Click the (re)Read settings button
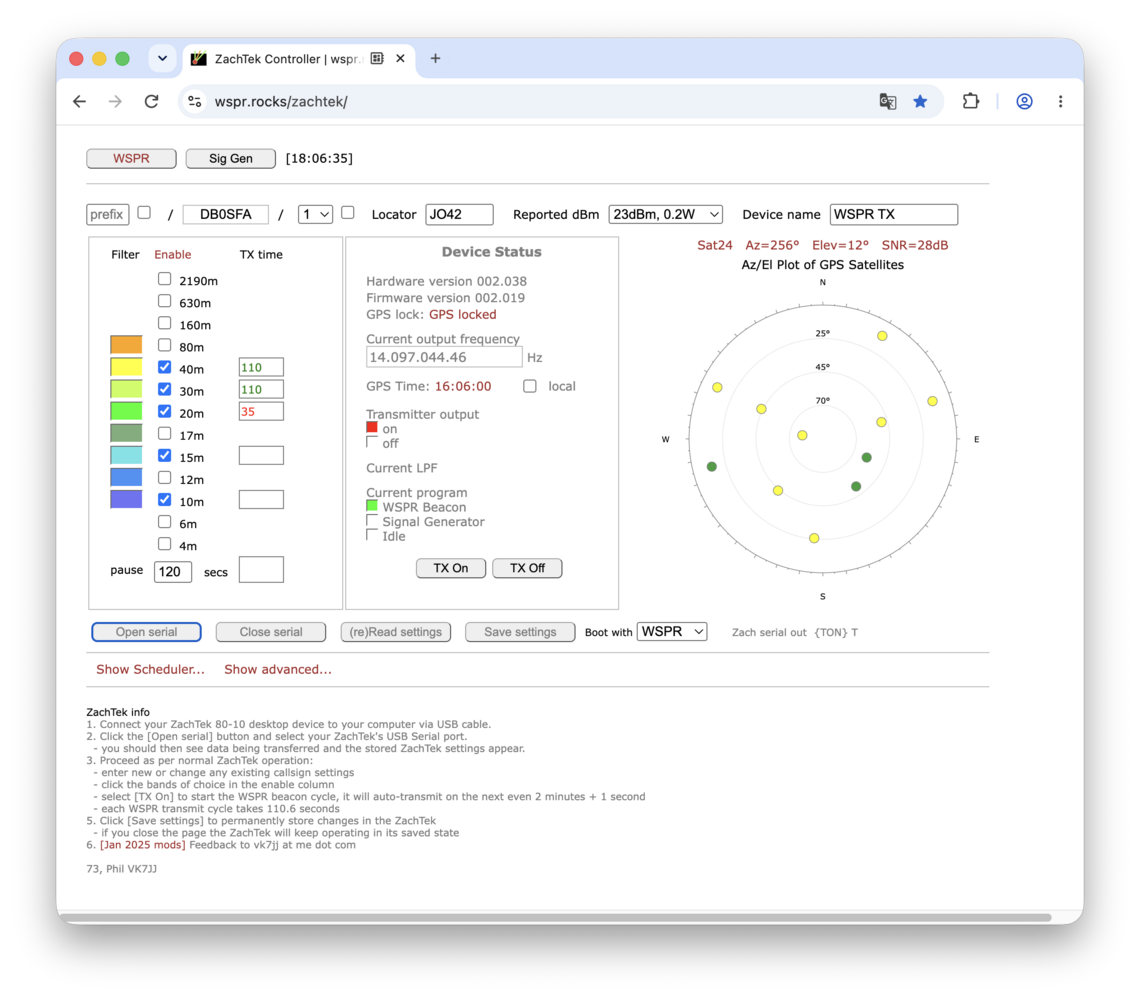This screenshot has height=999, width=1140. tap(396, 632)
